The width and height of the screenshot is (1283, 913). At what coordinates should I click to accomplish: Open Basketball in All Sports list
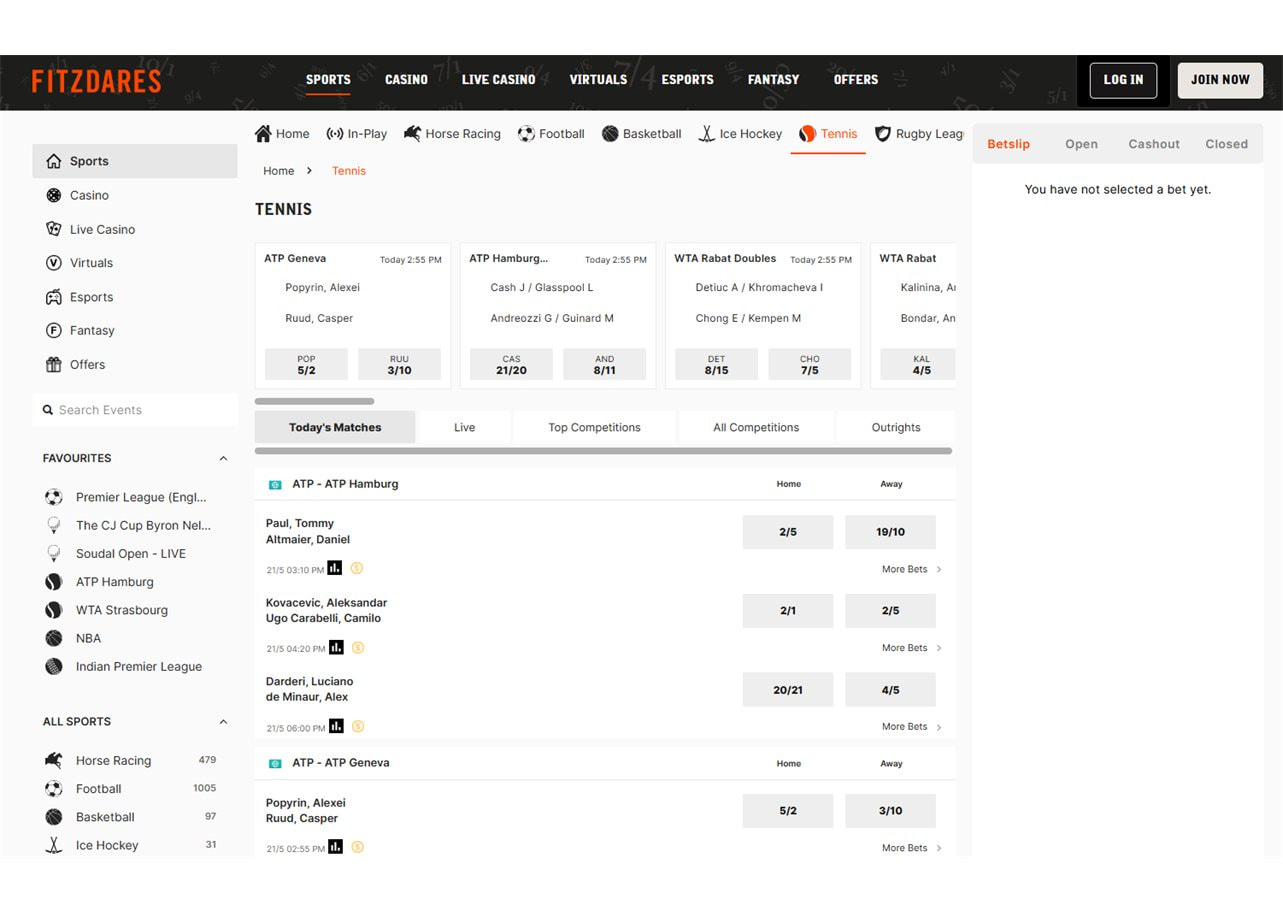pyautogui.click(x=130, y=817)
